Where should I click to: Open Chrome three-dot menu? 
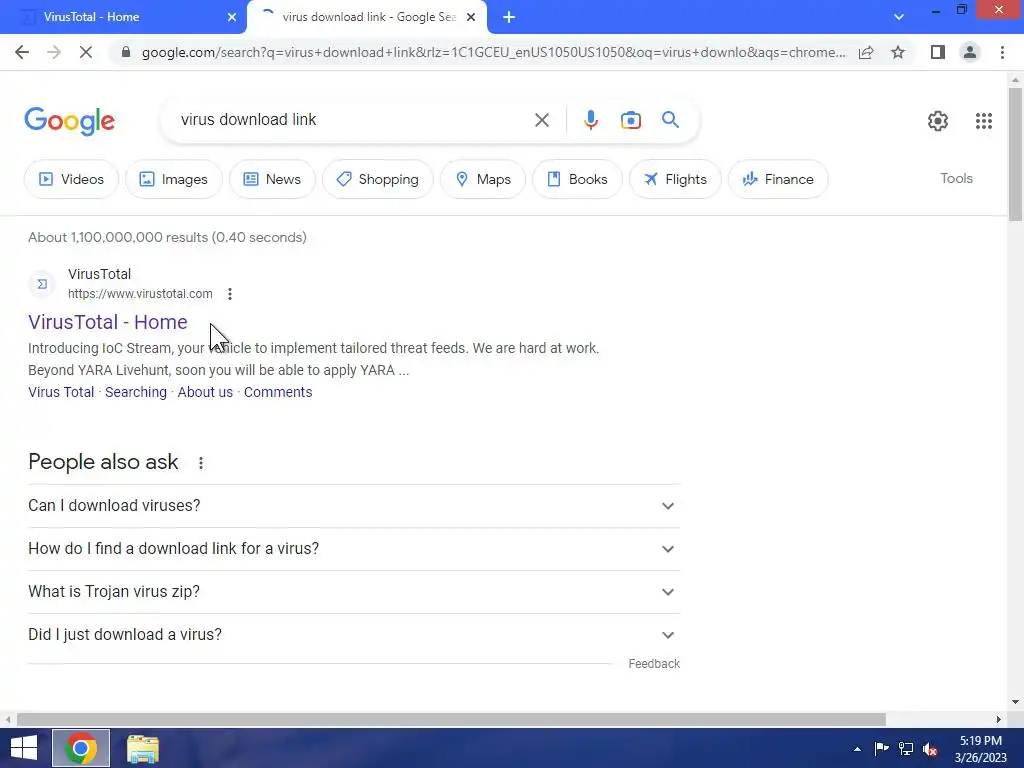(1002, 52)
